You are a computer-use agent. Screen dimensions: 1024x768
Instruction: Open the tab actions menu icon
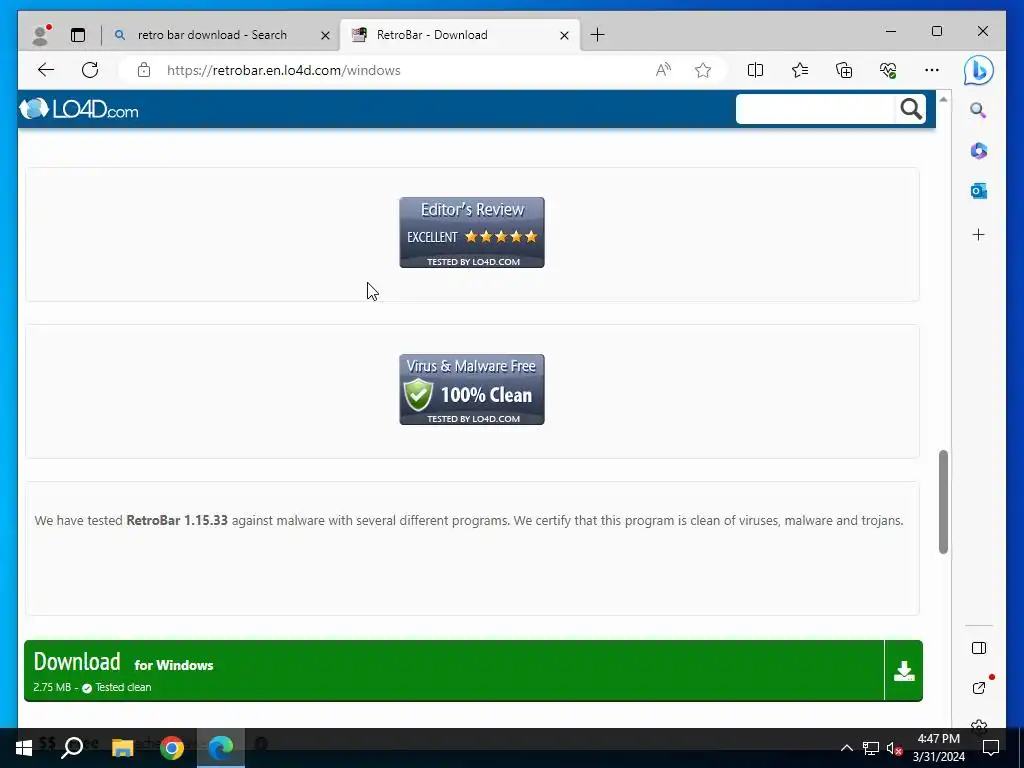point(78,35)
